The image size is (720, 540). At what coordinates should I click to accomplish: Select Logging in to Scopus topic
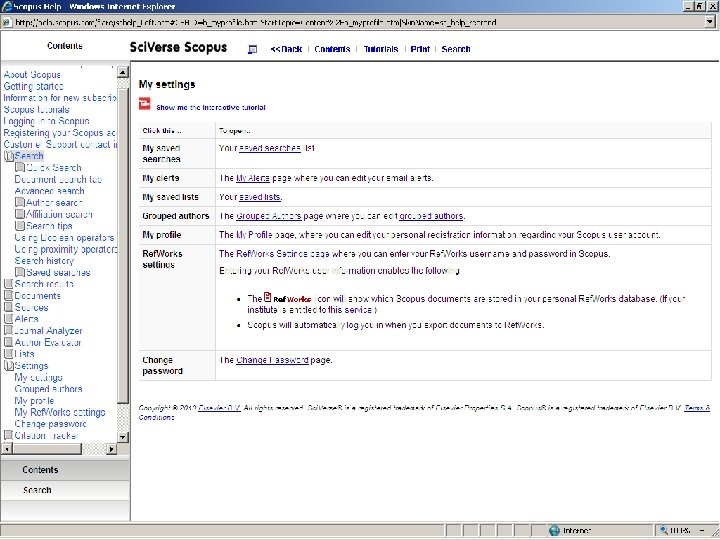46,121
